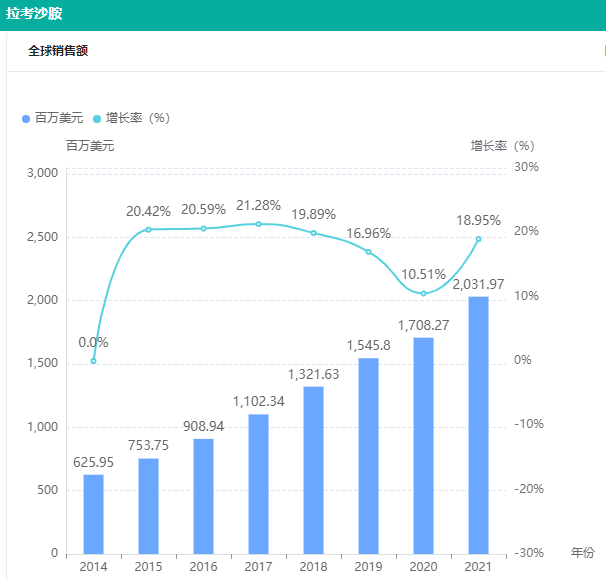Viewport: 606px width, 580px height.
Task: Toggle the 增长率 (%) legend series
Action: 132,118
